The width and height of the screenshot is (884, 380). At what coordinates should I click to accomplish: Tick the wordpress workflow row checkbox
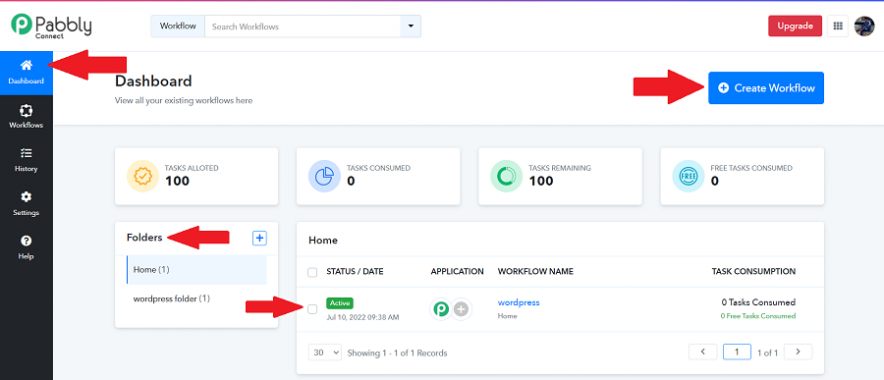pyautogui.click(x=312, y=309)
